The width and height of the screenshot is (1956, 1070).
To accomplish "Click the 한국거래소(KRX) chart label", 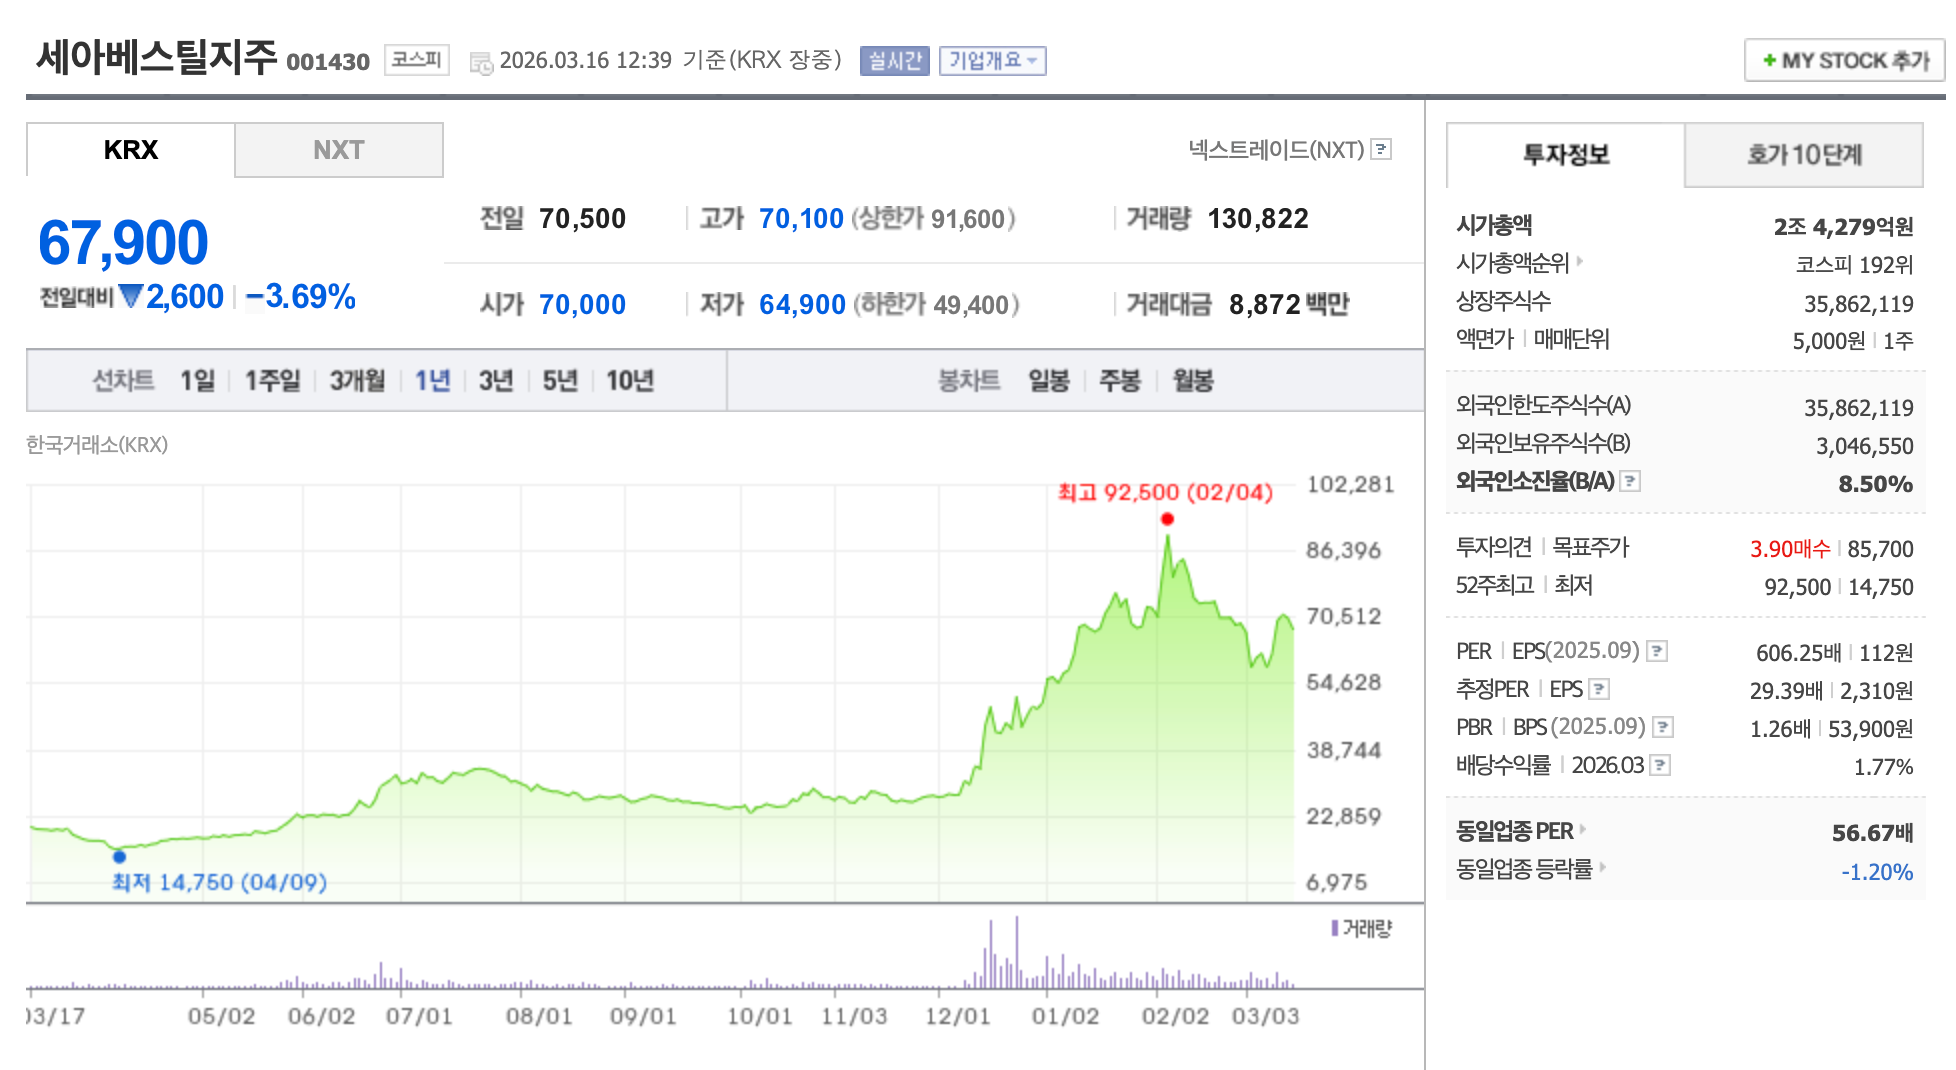I will (97, 445).
